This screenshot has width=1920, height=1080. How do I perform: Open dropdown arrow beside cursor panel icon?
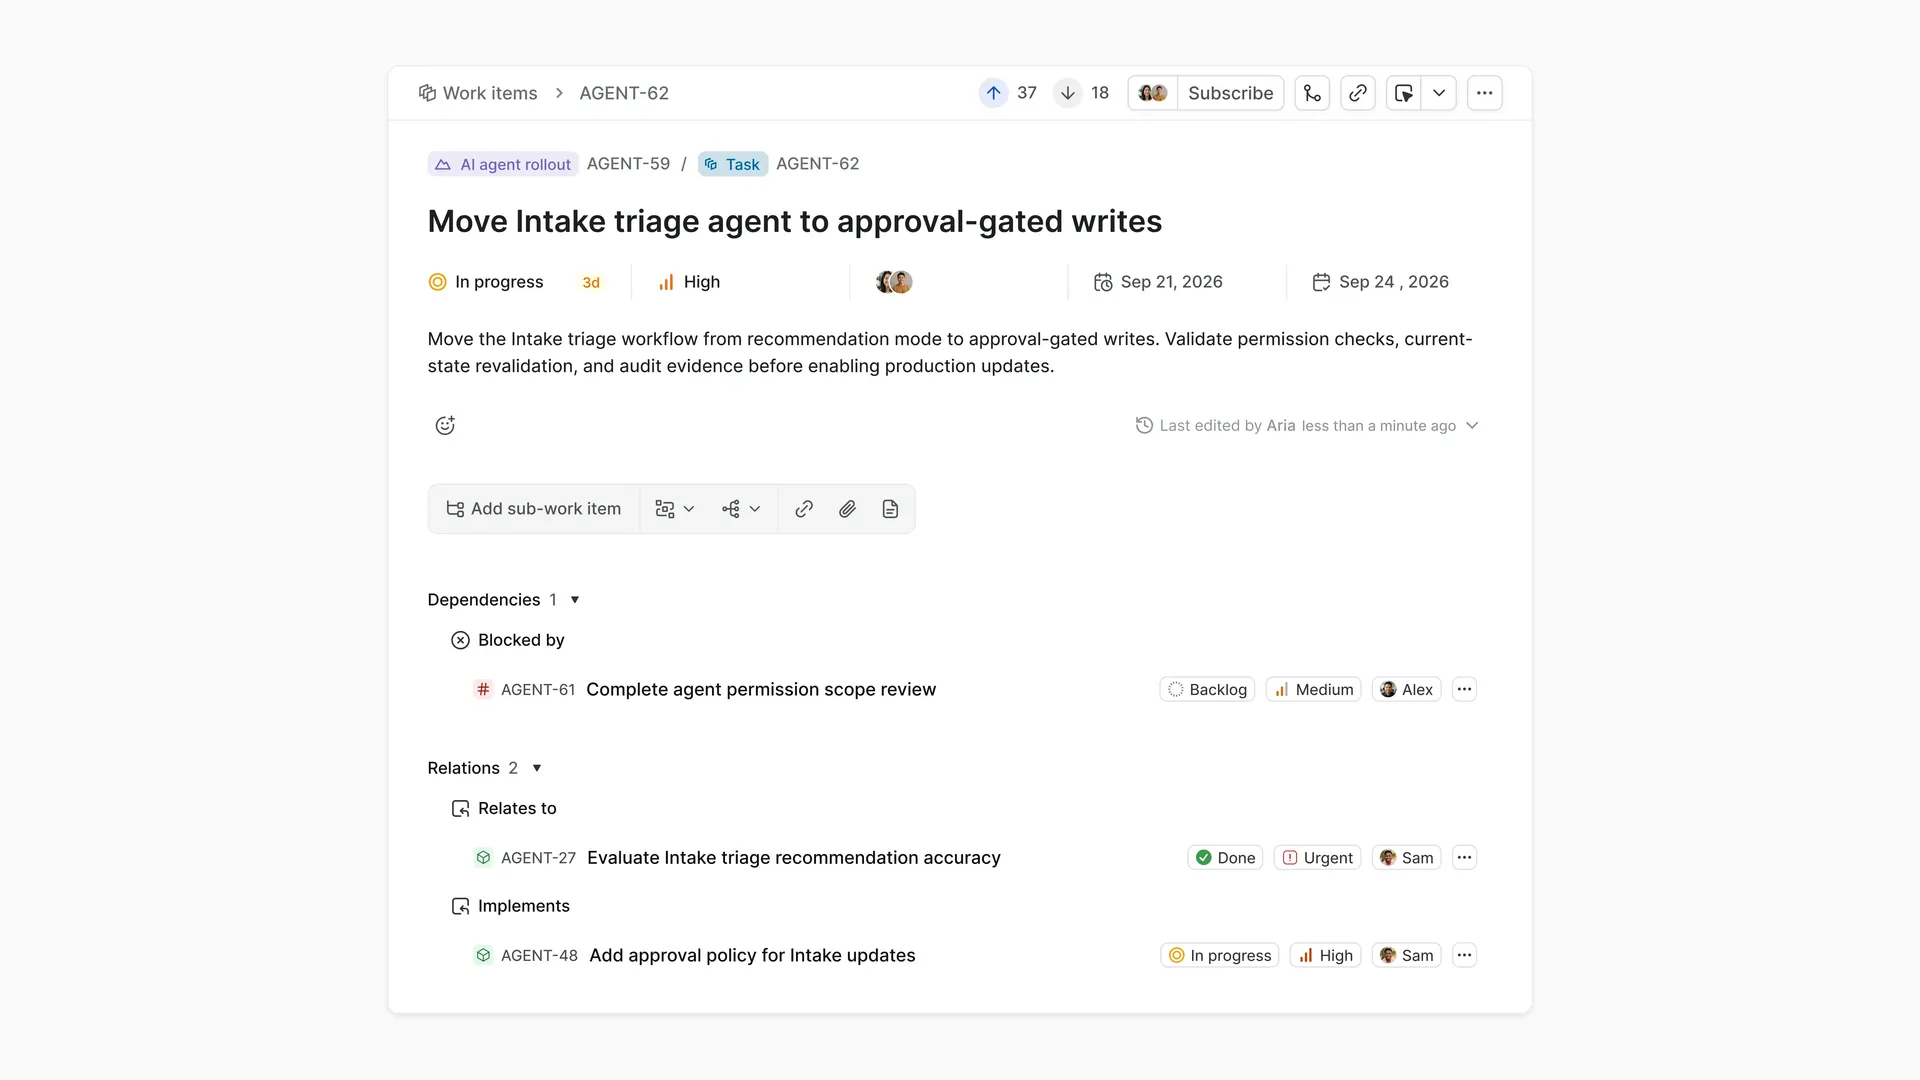1439,93
